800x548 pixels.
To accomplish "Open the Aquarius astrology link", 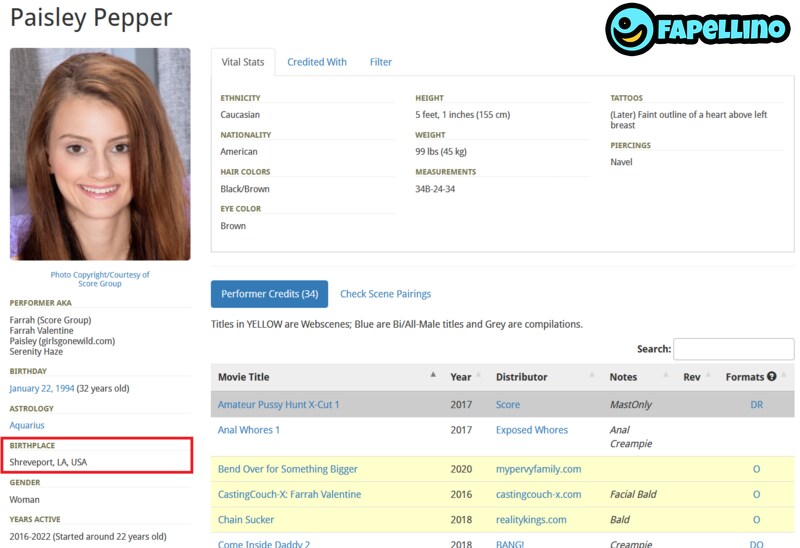I will (27, 425).
